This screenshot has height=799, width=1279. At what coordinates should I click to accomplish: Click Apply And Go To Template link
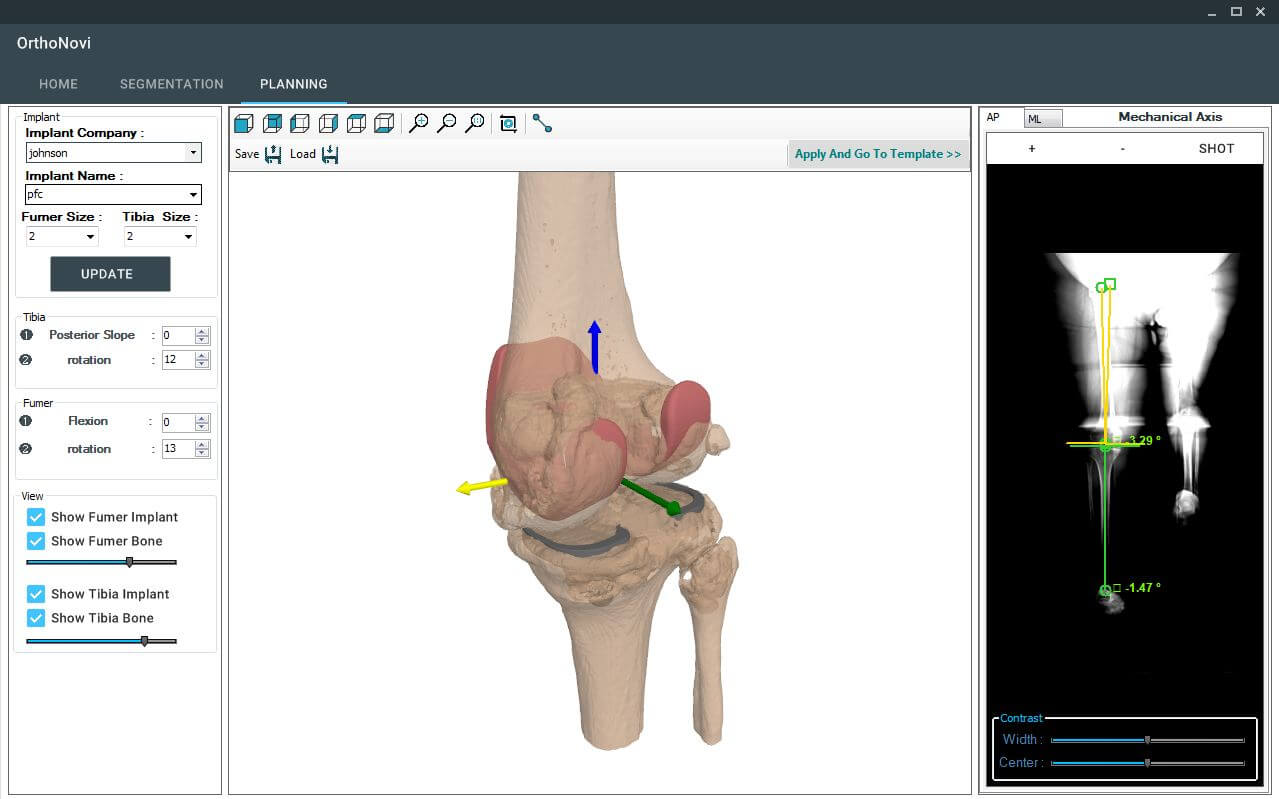point(877,154)
